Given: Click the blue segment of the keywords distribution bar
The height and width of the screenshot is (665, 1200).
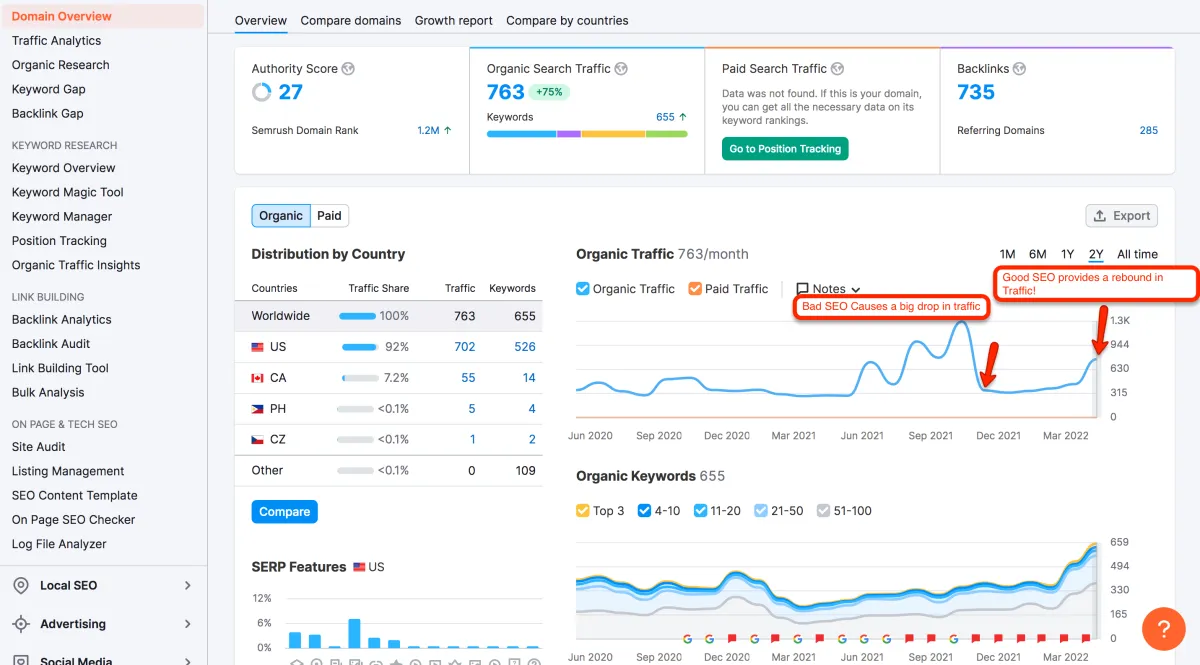Looking at the screenshot, I should (x=521, y=133).
